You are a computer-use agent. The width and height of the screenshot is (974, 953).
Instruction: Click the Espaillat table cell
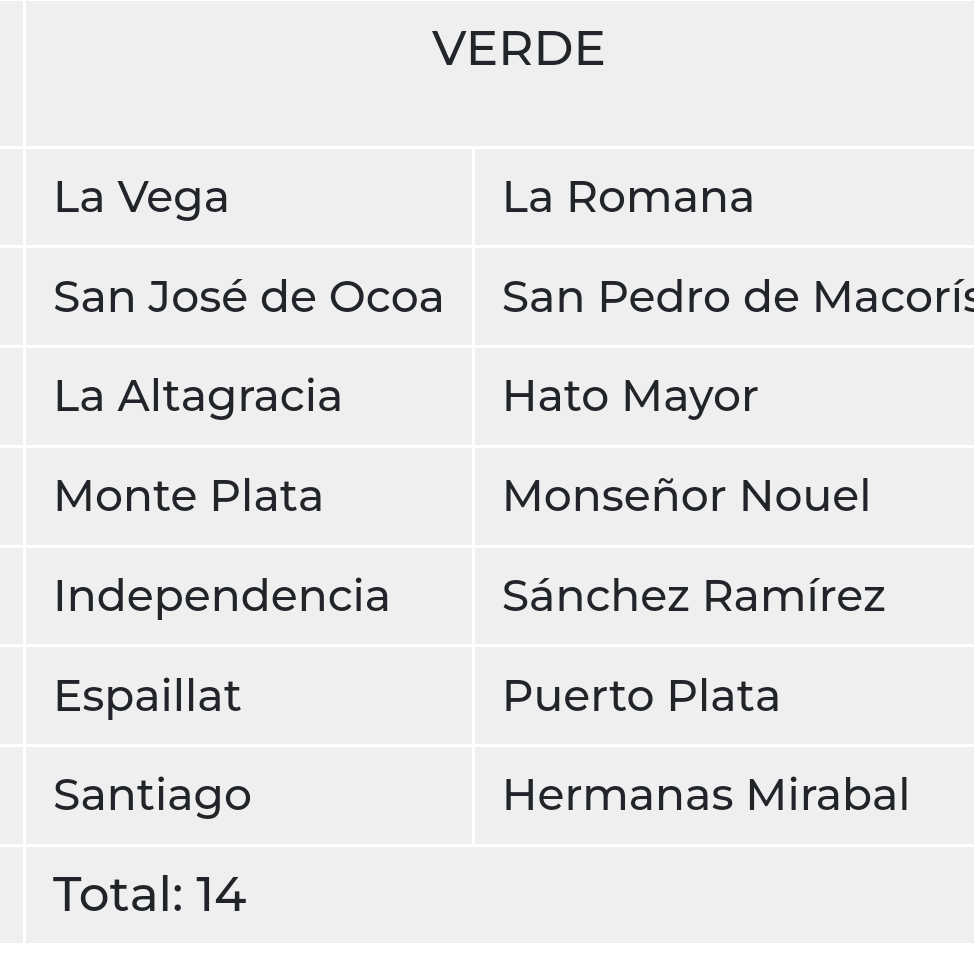click(248, 696)
